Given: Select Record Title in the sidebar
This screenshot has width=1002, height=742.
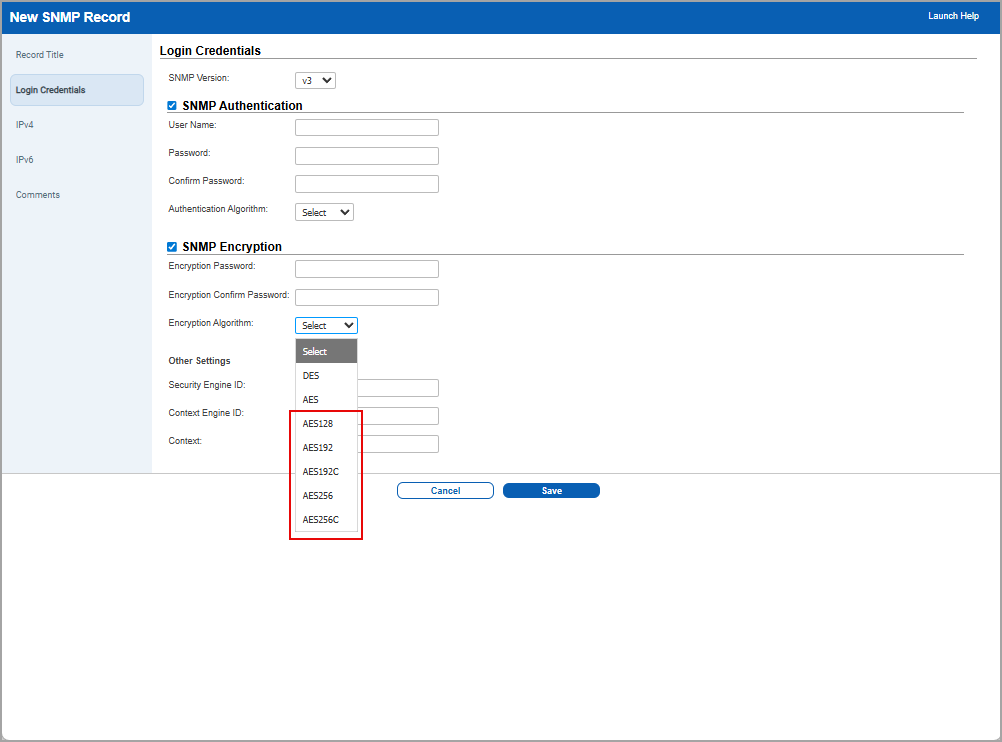Looking at the screenshot, I should 39,55.
